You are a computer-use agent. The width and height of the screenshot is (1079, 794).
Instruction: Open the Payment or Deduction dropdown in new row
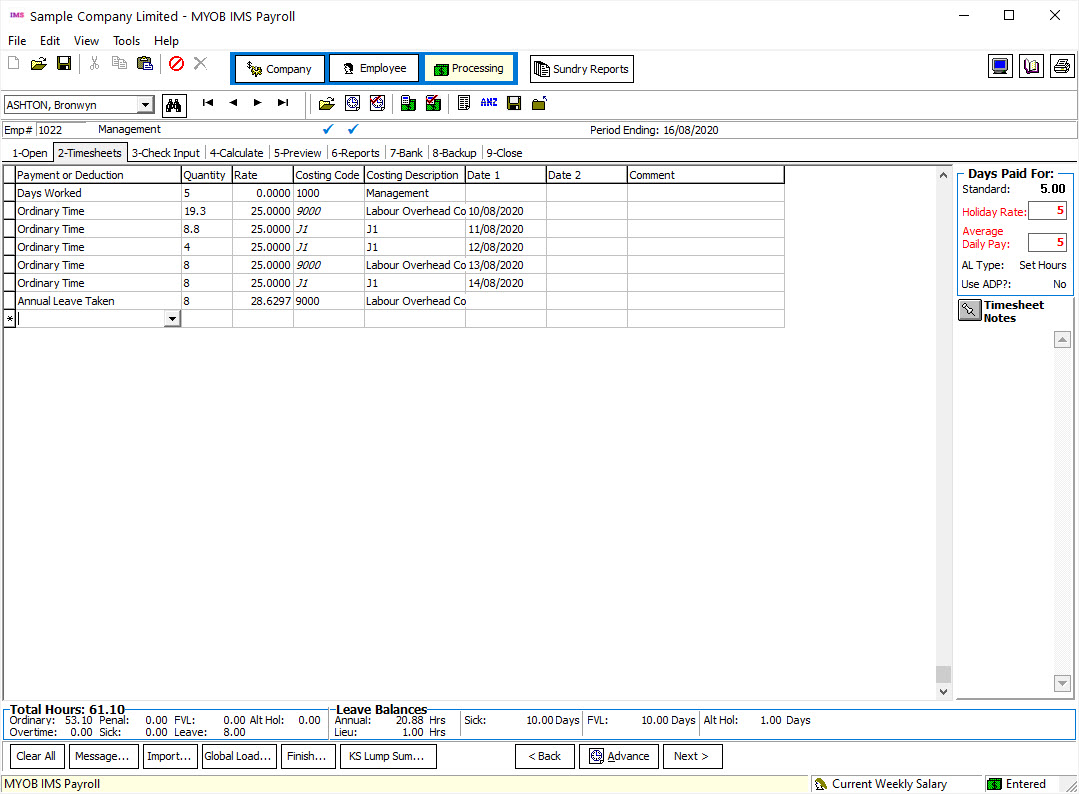coord(172,319)
